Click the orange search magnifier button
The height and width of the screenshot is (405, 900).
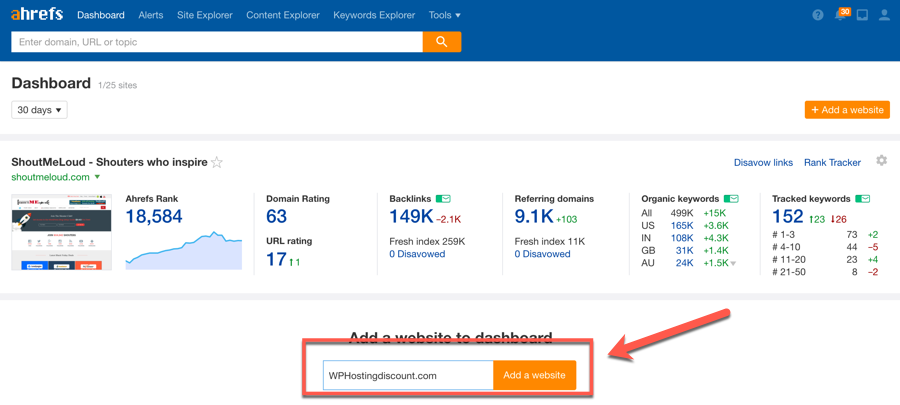[441, 42]
